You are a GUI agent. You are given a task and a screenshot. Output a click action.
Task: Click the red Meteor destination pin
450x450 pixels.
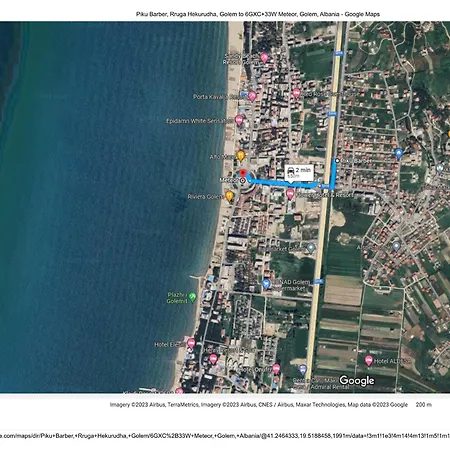point(243,174)
